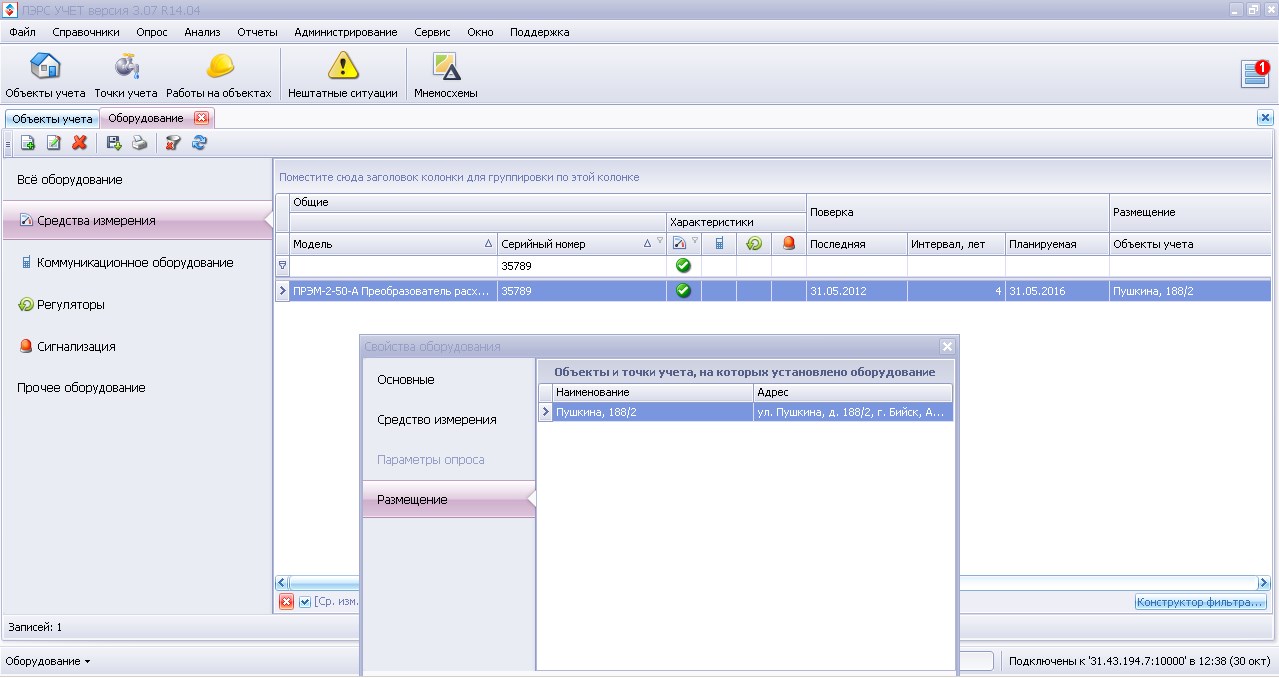
Task: Add new equipment record toolbar icon
Action: pyautogui.click(x=28, y=143)
